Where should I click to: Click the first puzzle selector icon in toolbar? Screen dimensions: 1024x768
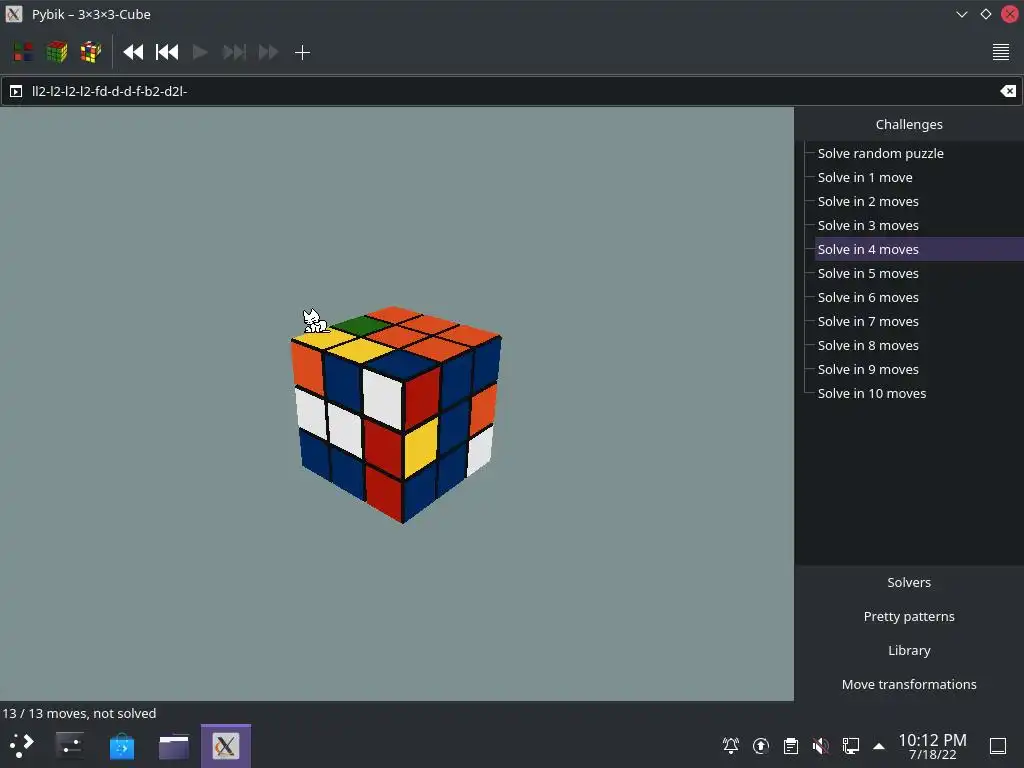click(23, 52)
